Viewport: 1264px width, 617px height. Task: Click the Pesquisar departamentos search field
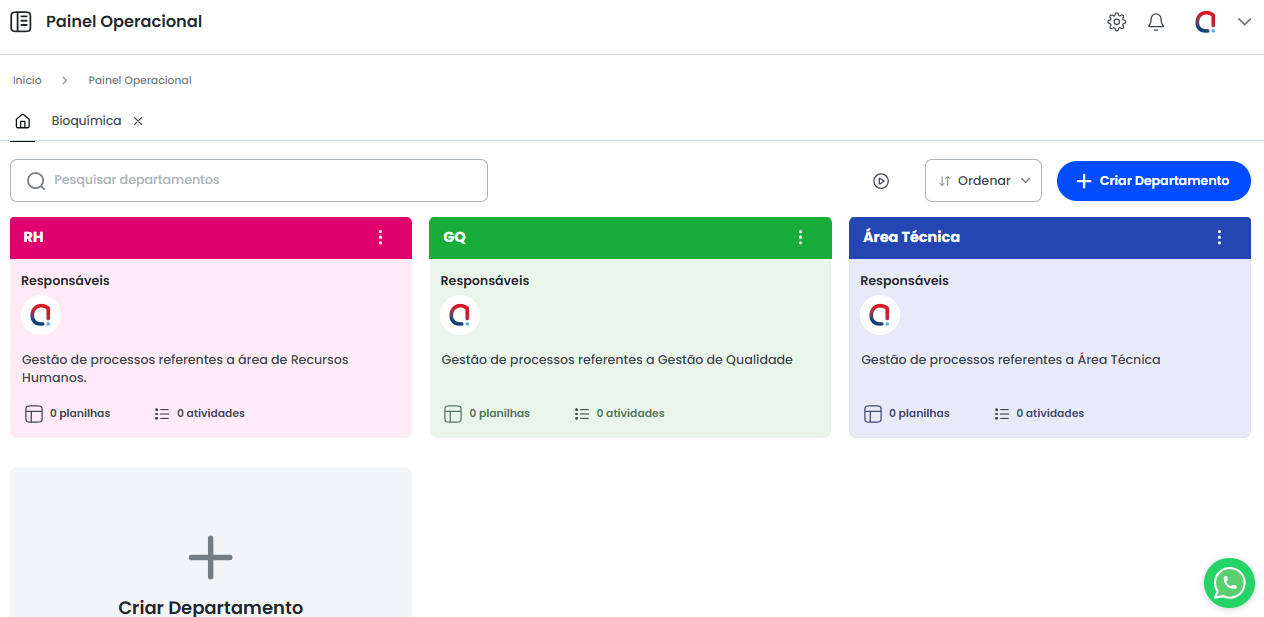point(249,181)
